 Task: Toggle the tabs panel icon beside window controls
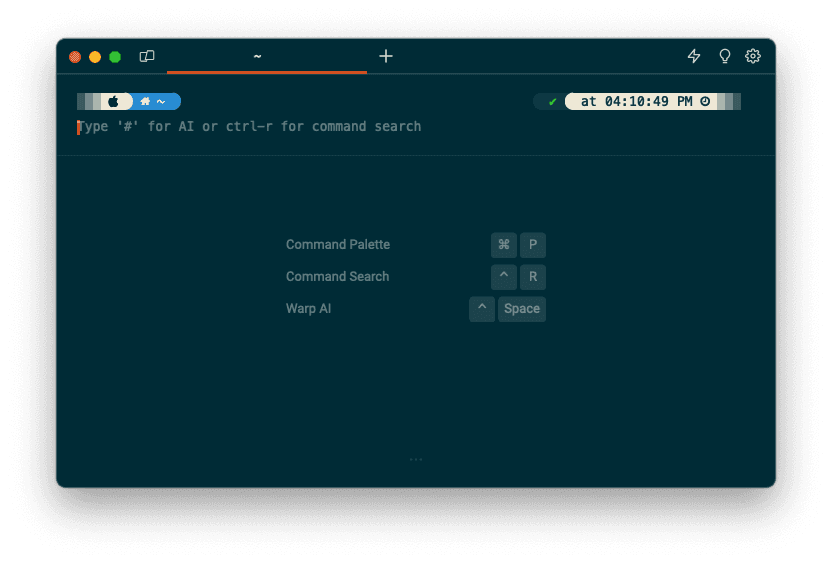click(147, 56)
